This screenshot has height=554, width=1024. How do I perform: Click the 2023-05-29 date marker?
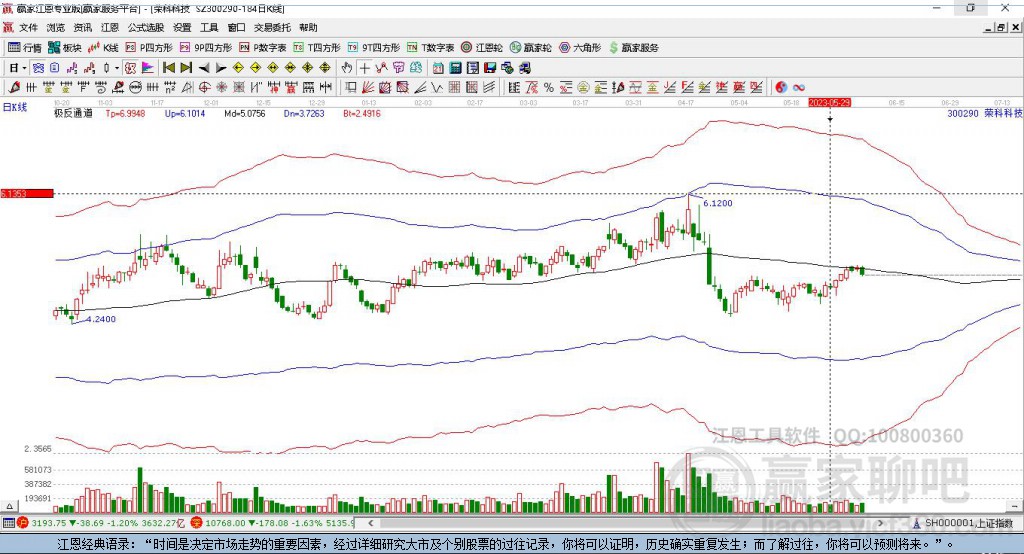[829, 103]
